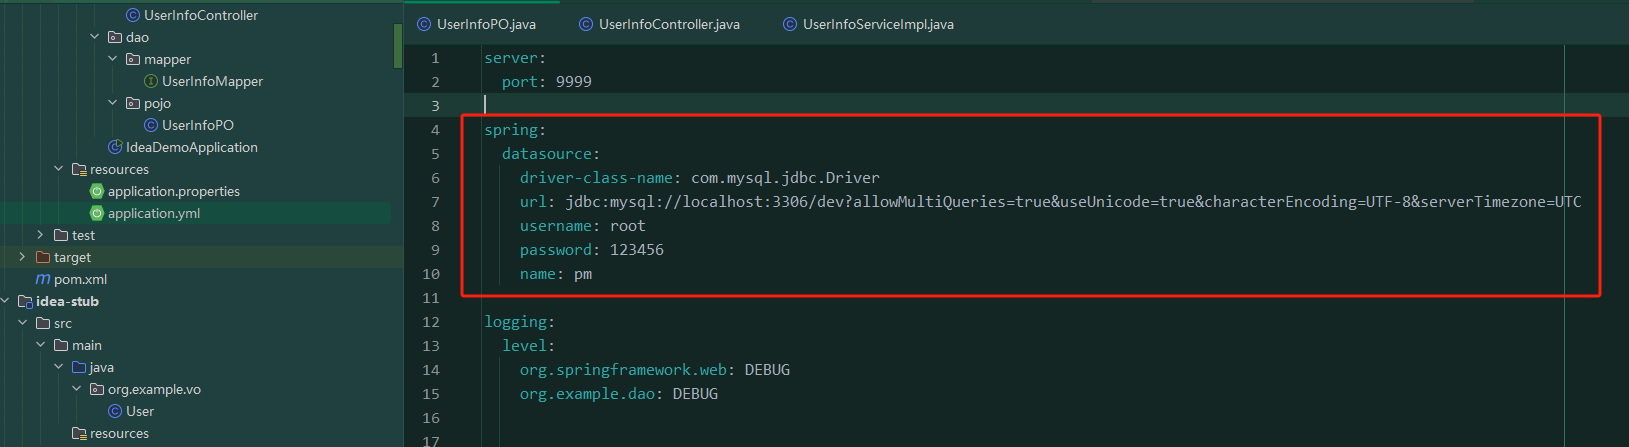Click com.mysql.jdbc.Driver value
Screen dimensions: 1629x447
(785, 178)
